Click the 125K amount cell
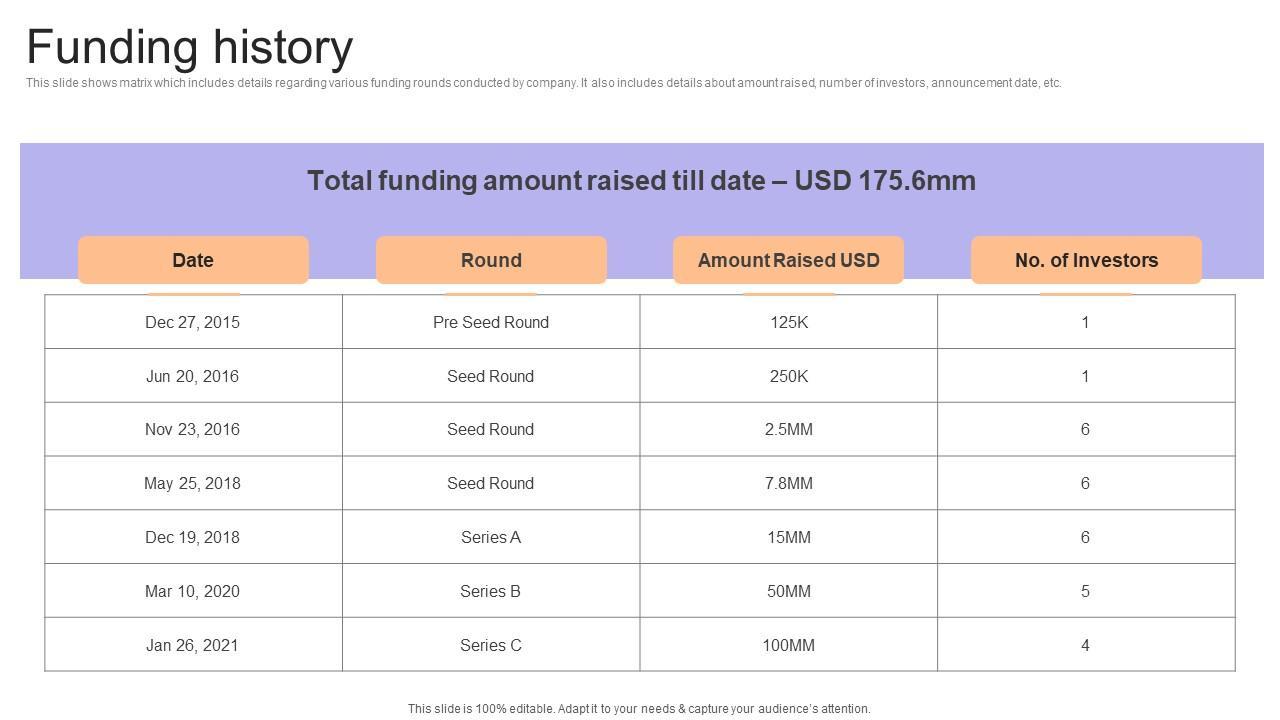The height and width of the screenshot is (720, 1280). [788, 322]
